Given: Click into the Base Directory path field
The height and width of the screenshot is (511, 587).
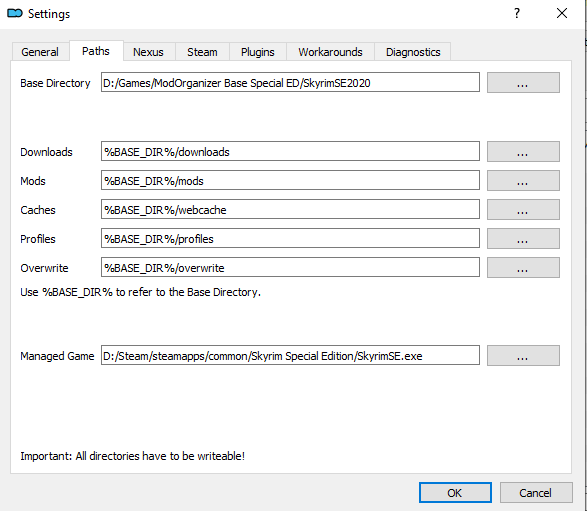Looking at the screenshot, I should pyautogui.click(x=290, y=82).
